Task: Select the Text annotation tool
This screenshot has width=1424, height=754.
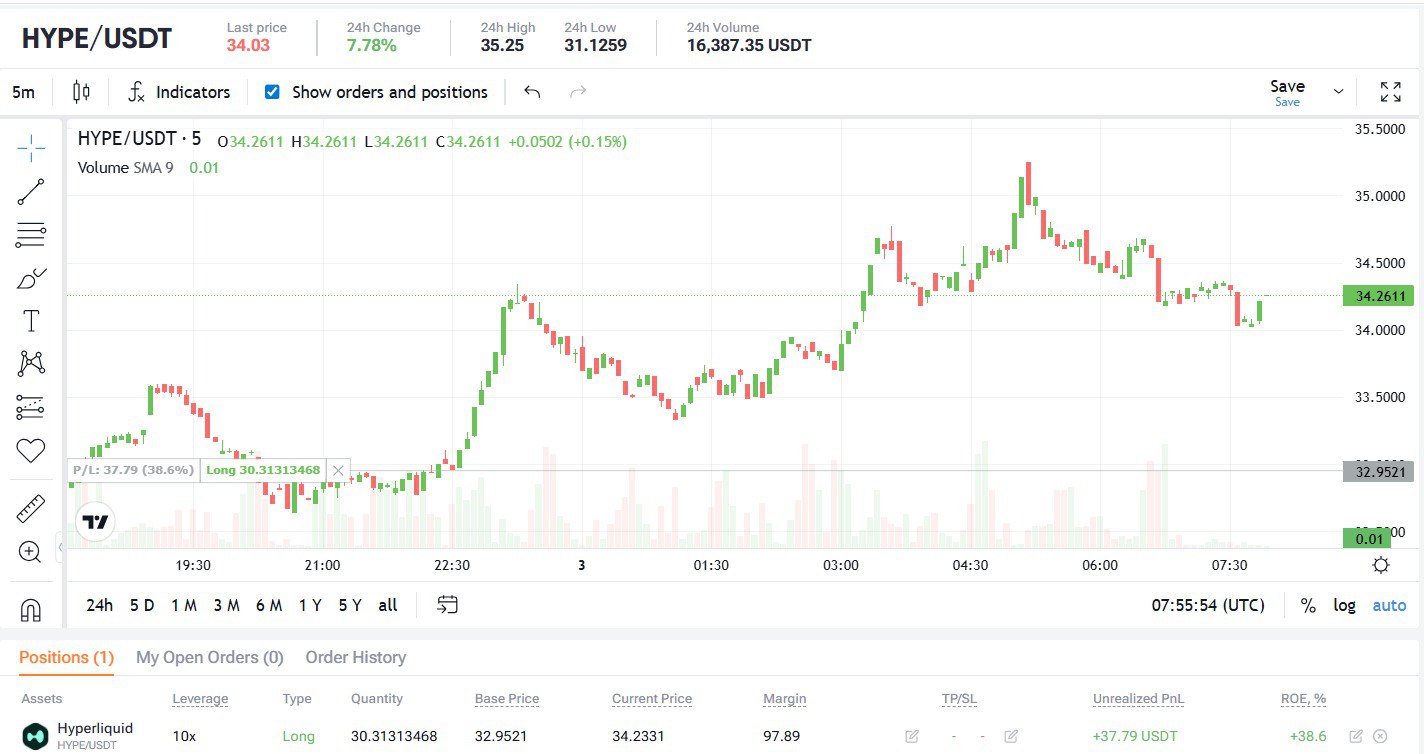Action: 31,321
